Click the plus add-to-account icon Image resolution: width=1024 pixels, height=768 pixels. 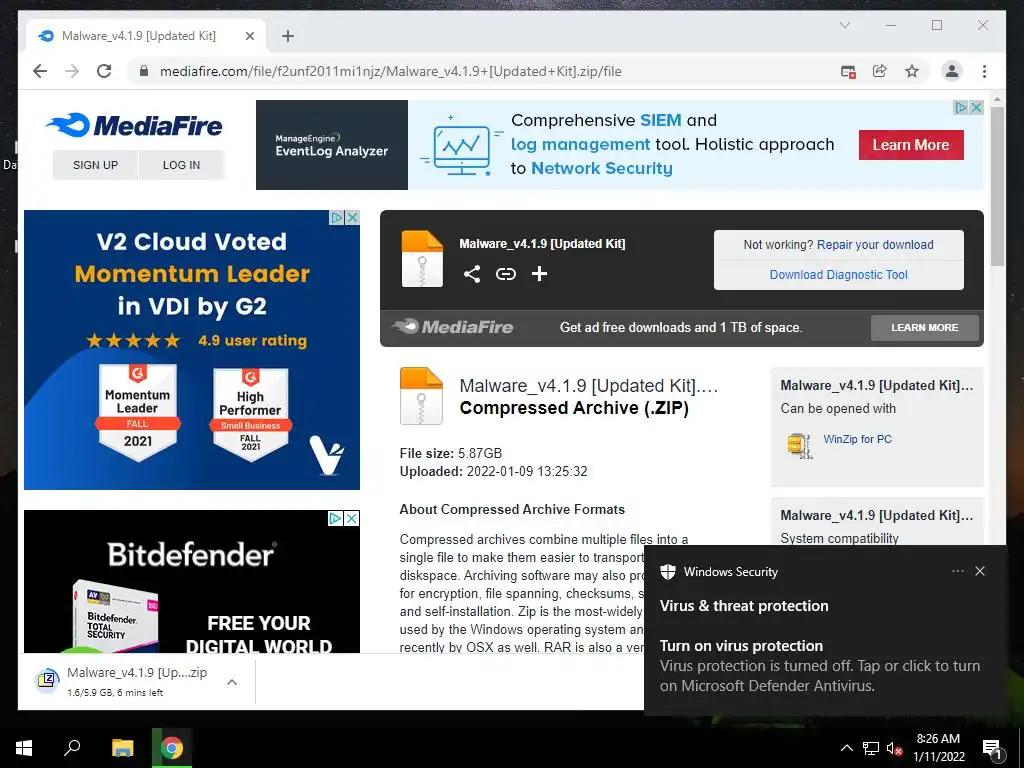(539, 274)
